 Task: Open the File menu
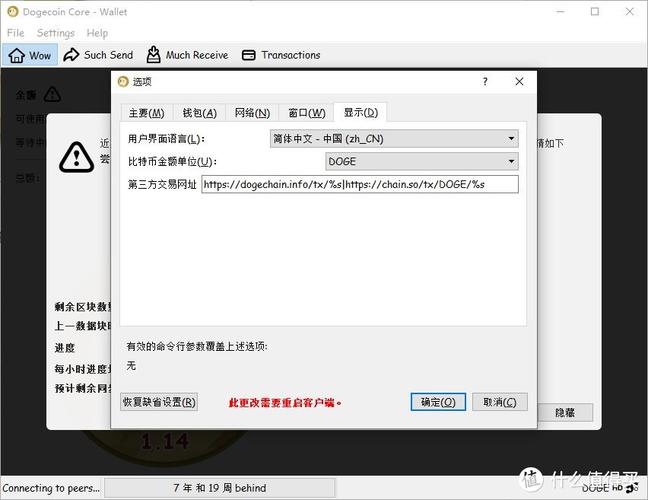coord(16,33)
